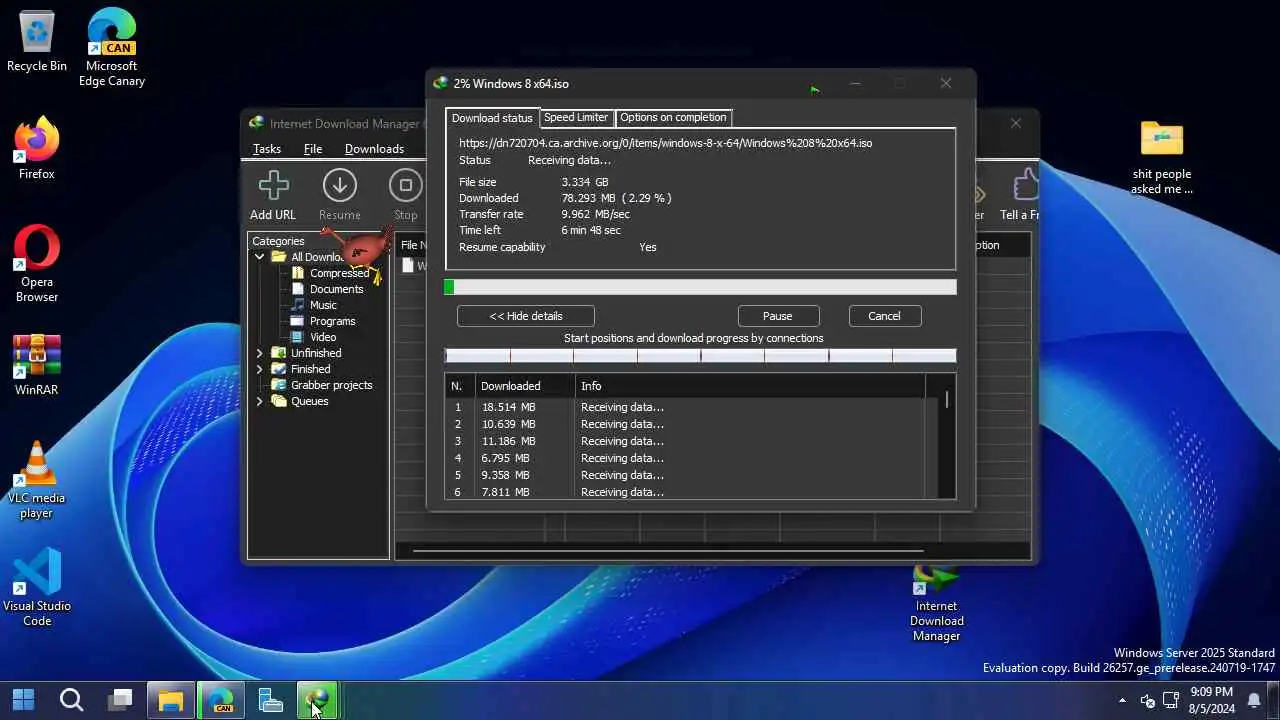Open the 'shit people asked me' folder
The image size is (1280, 720).
[x=1161, y=158]
